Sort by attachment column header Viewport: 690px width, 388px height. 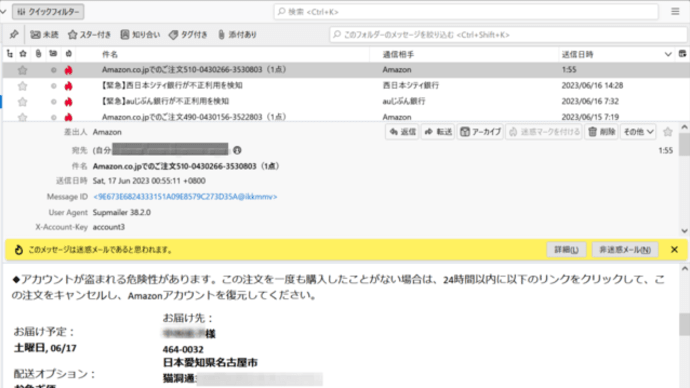click(39, 54)
